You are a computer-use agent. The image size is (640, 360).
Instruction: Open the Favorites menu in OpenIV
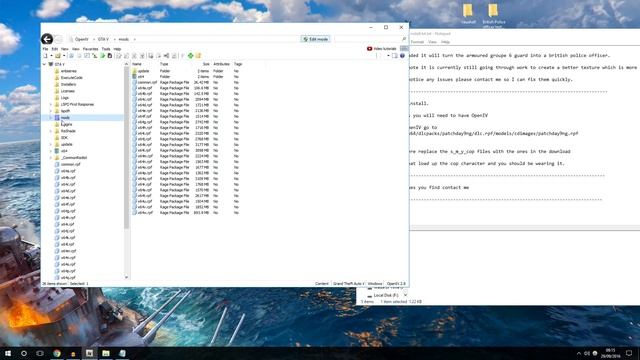click(x=91, y=49)
